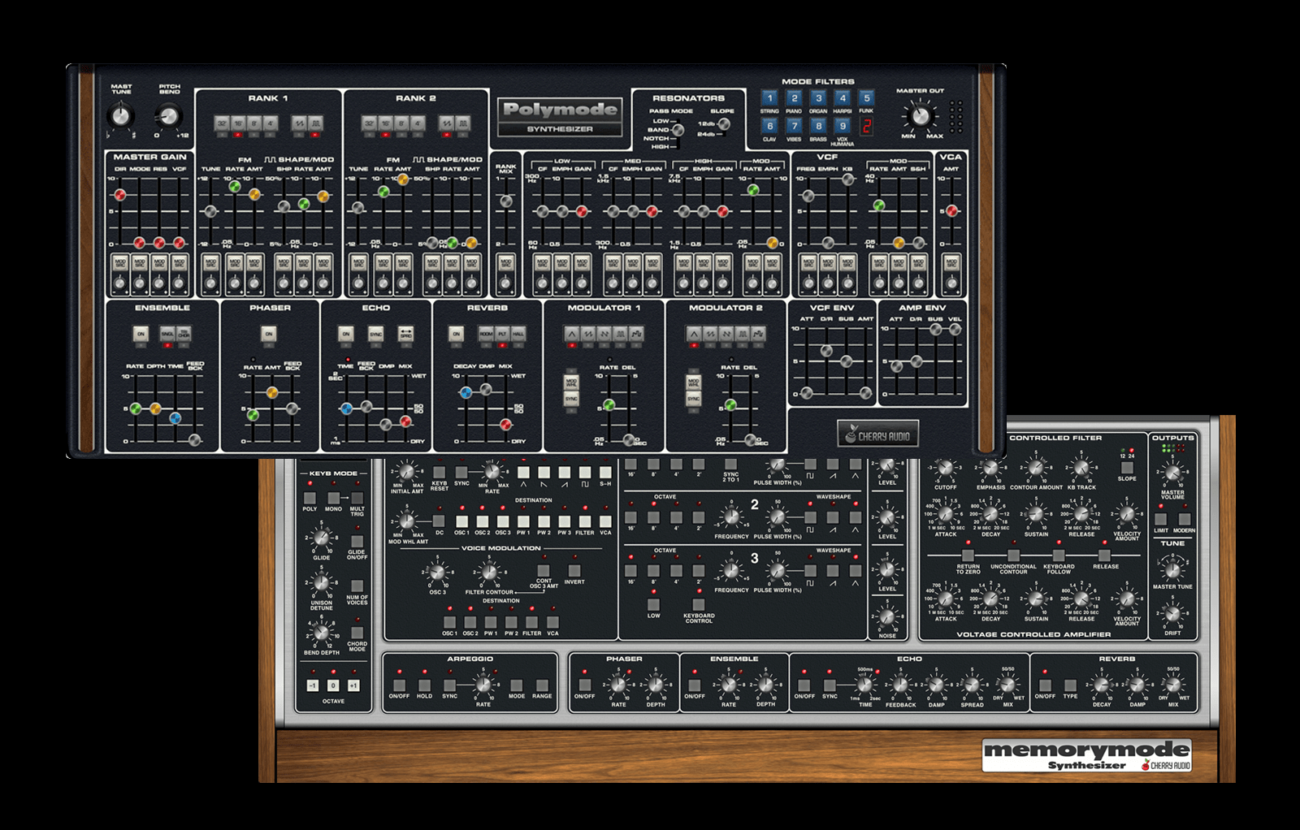Select mode filter 2 Piano
The width and height of the screenshot is (1300, 830).
click(794, 98)
